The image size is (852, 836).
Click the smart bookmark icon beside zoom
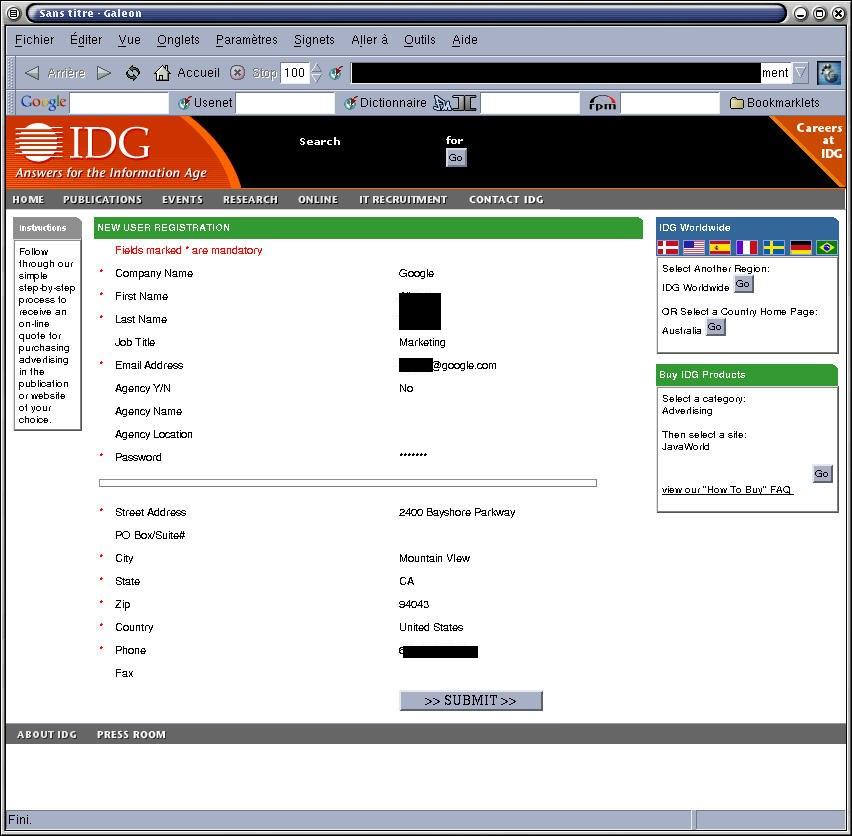[336, 73]
